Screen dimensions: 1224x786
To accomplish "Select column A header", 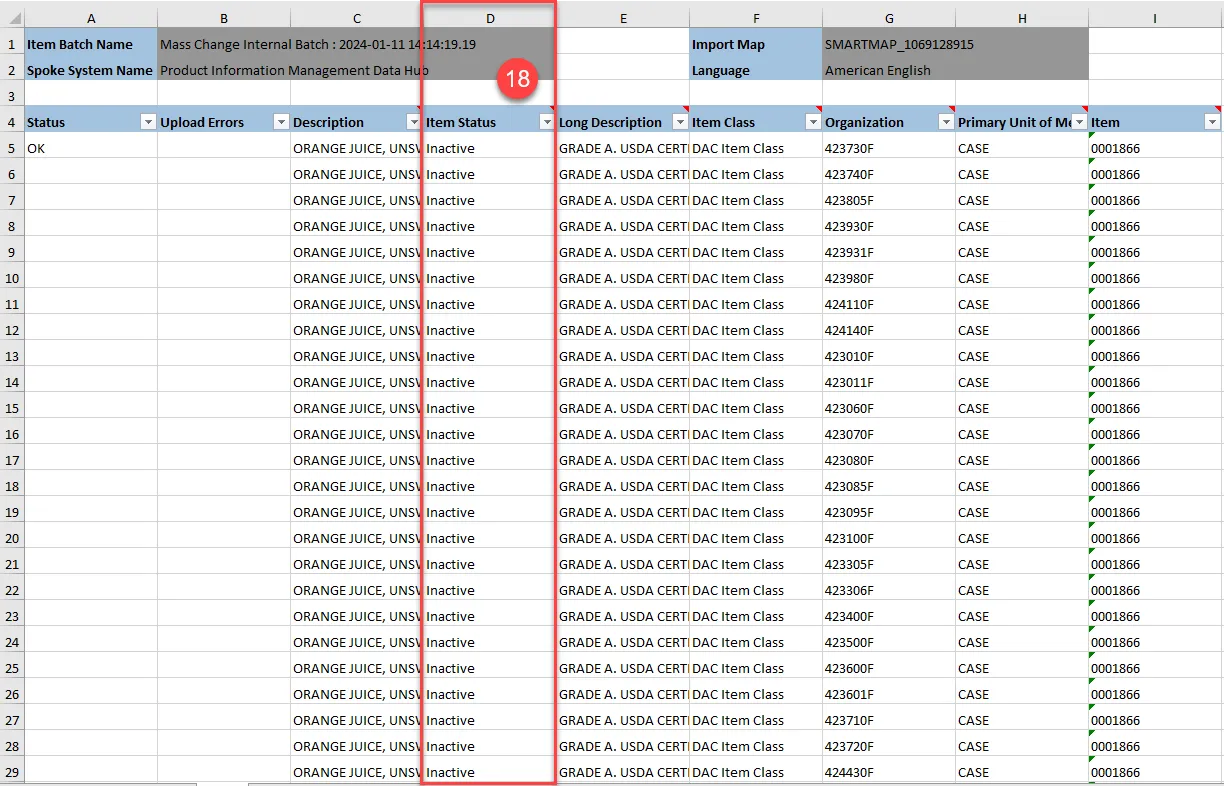I will [x=91, y=18].
